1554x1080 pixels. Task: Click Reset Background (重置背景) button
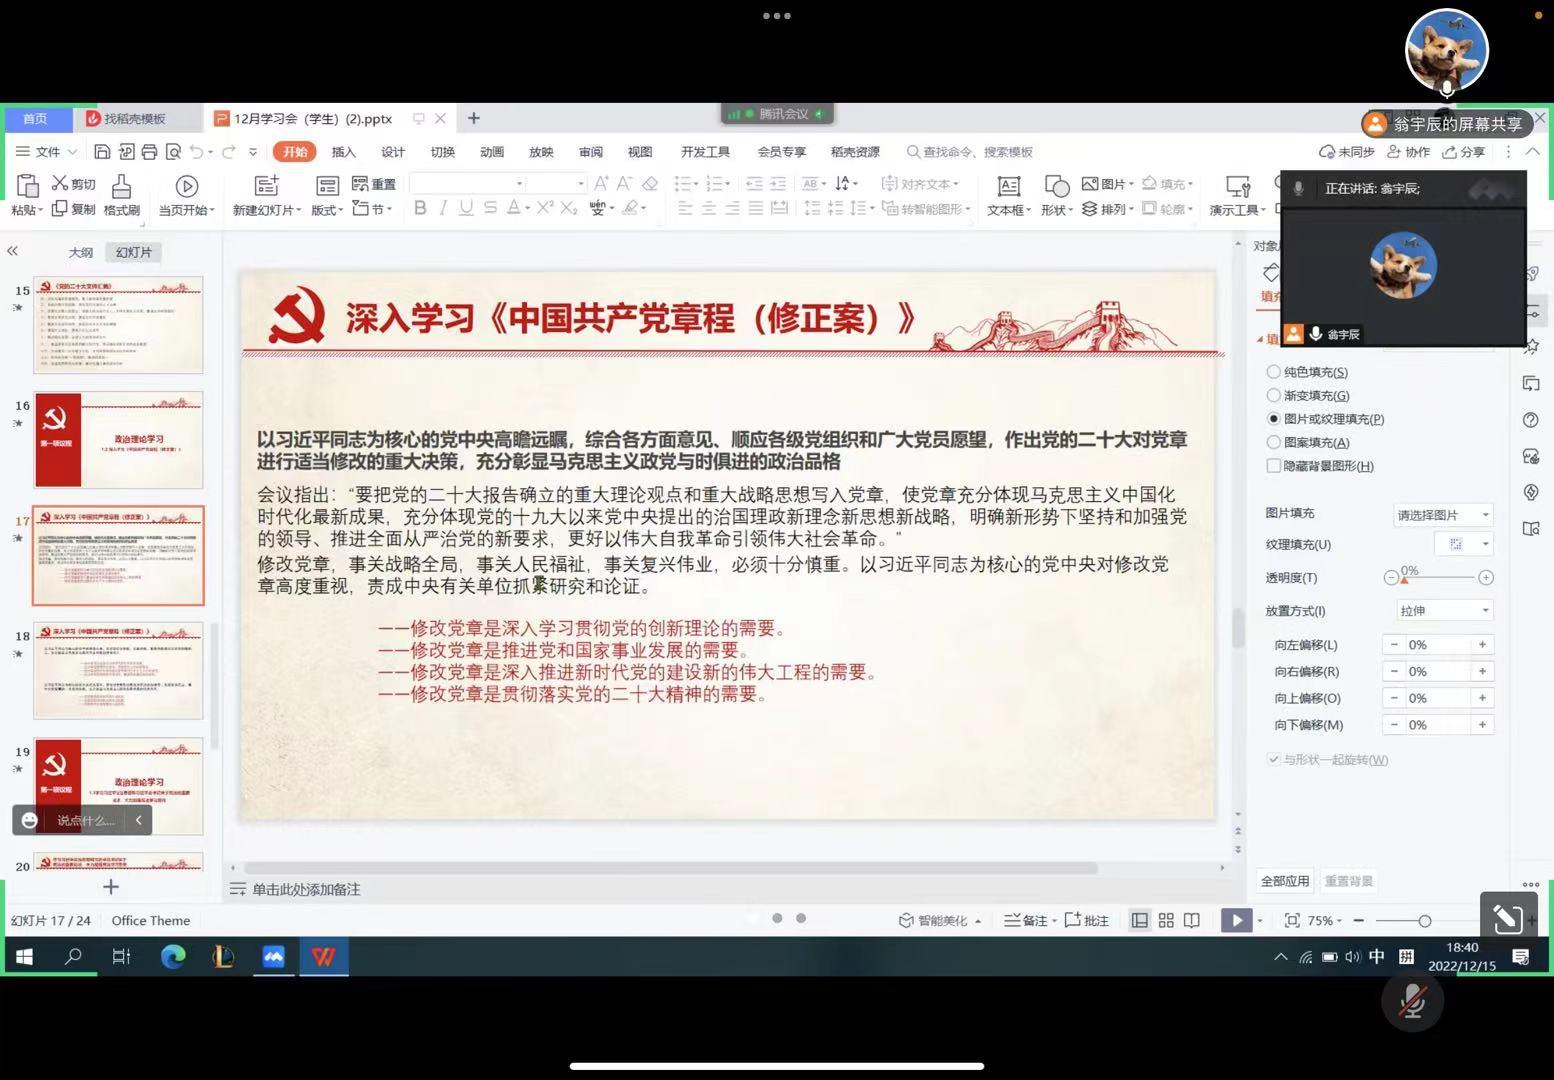[x=1349, y=881]
